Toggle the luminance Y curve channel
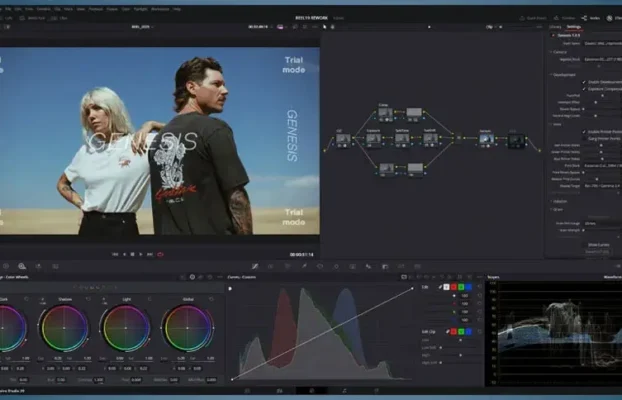 point(446,287)
